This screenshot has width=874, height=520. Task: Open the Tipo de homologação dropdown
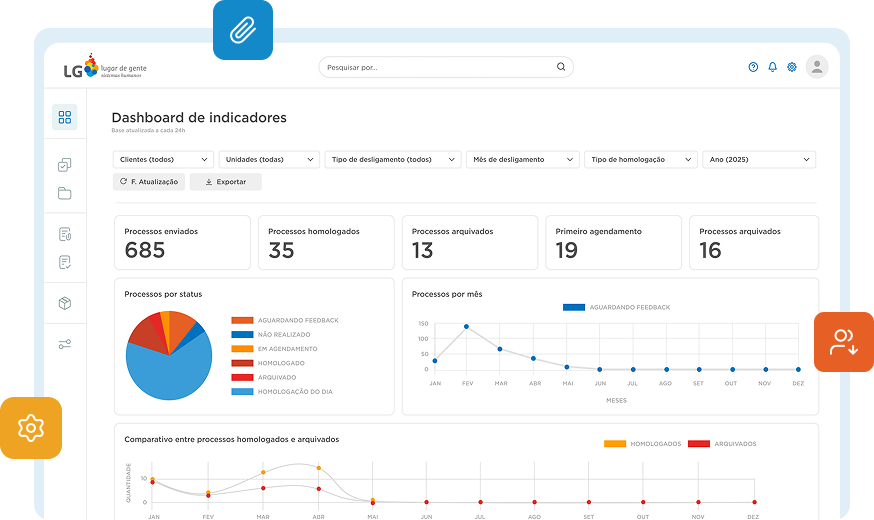(x=640, y=159)
